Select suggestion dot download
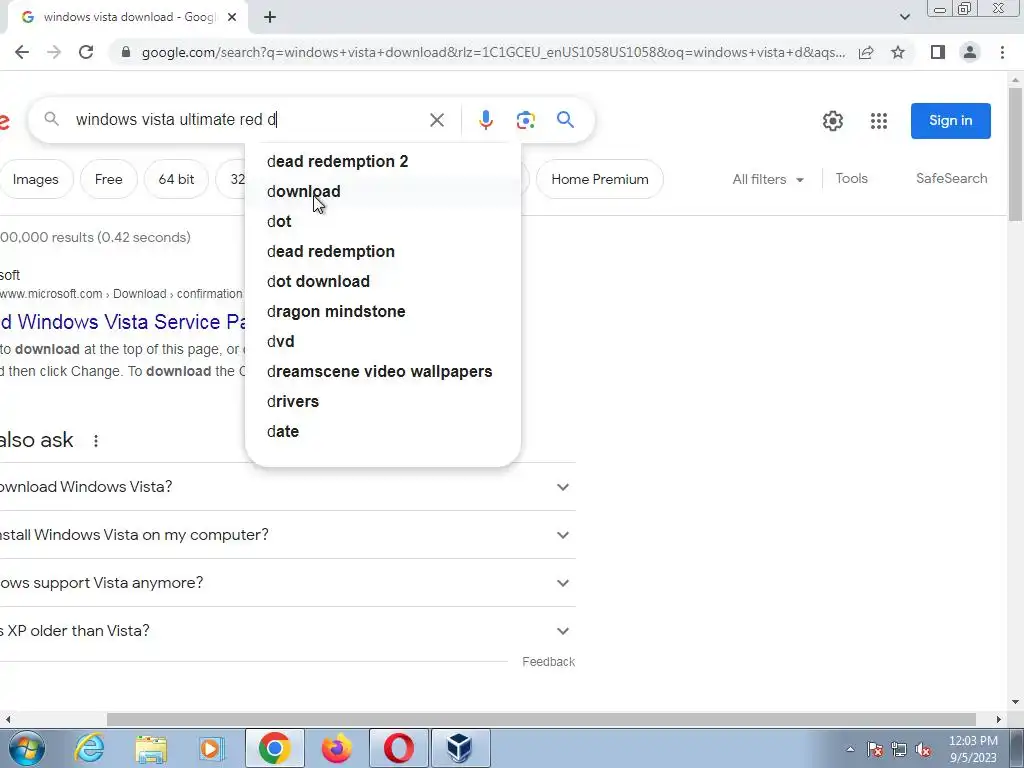 383,281
